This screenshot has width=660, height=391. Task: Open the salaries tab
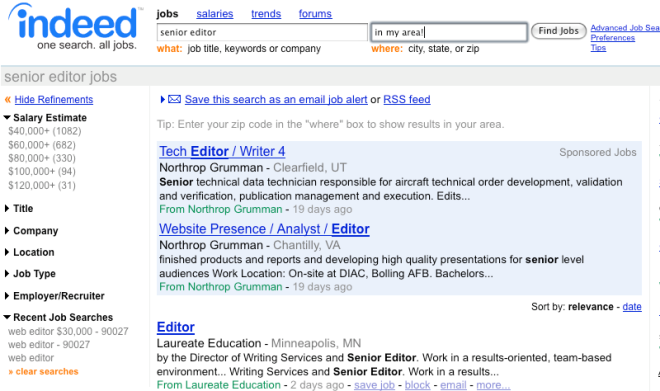point(215,13)
